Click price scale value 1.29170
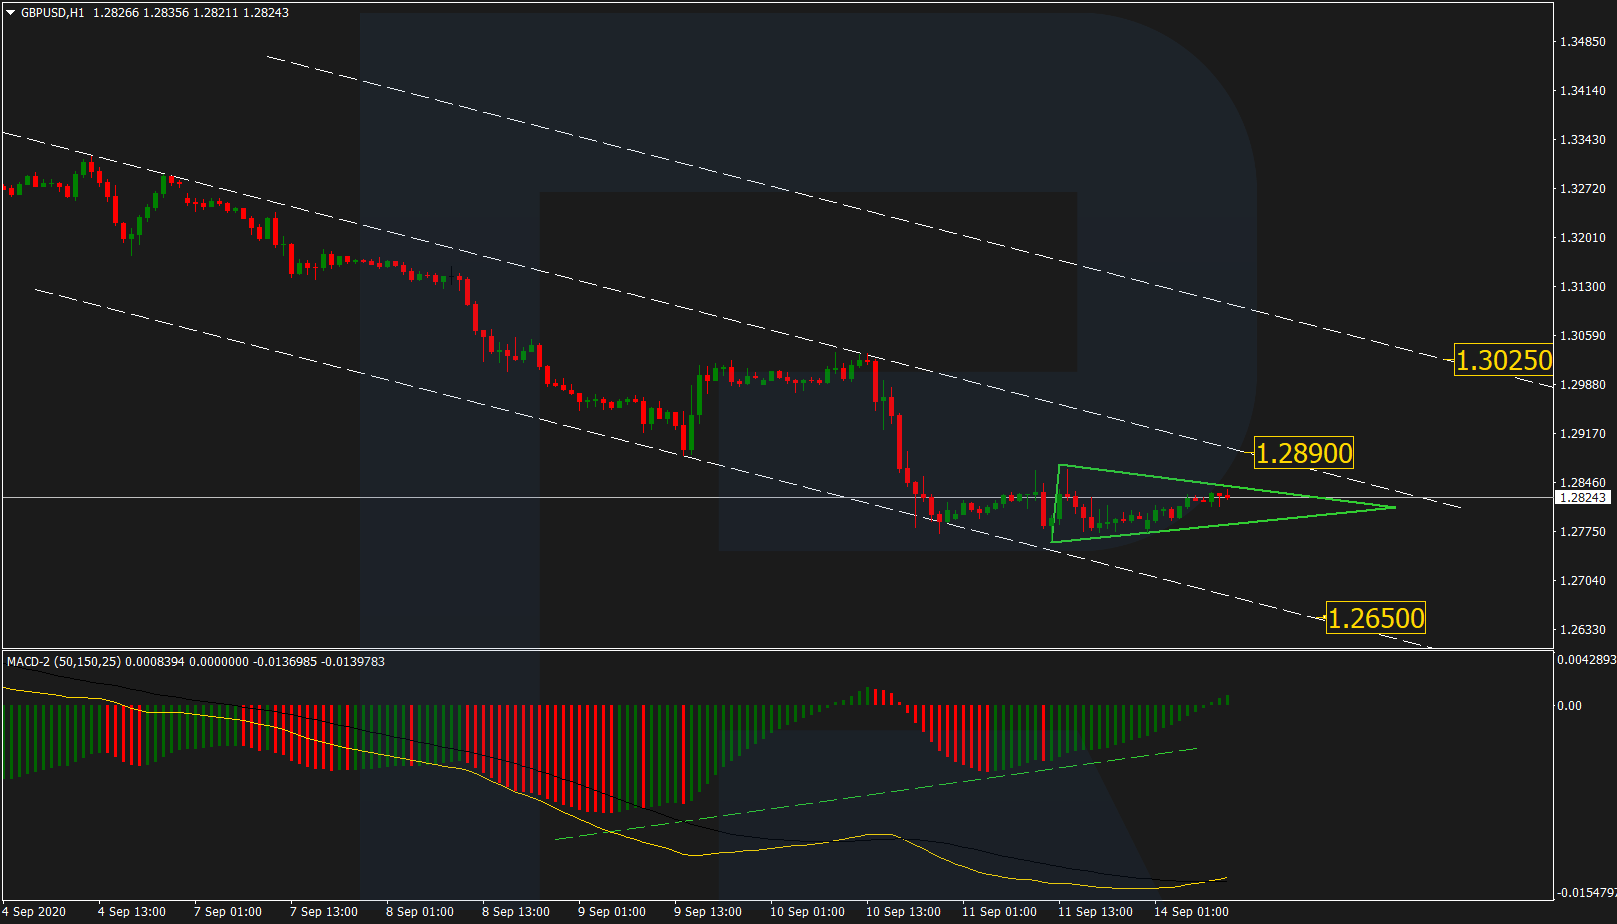Image resolution: width=1617 pixels, height=924 pixels. pos(1583,434)
